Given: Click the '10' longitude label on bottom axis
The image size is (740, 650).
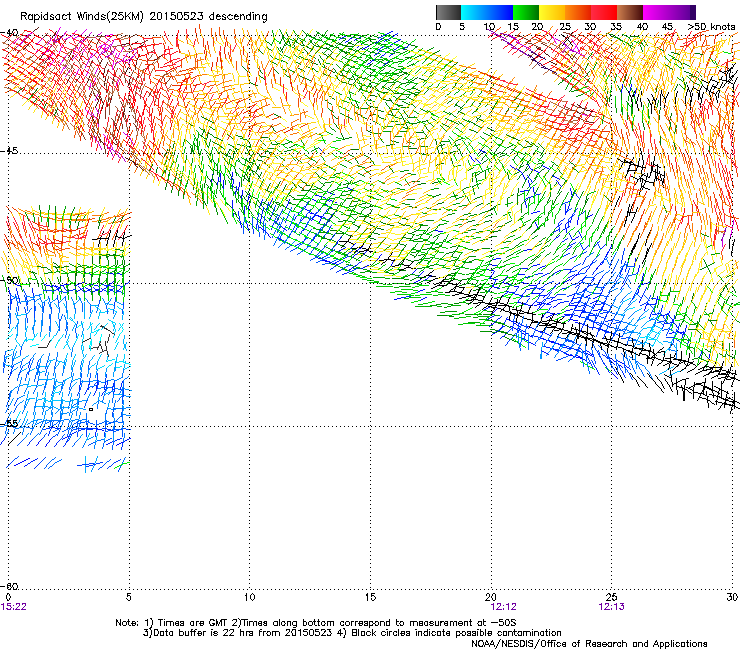Looking at the screenshot, I should (x=250, y=598).
